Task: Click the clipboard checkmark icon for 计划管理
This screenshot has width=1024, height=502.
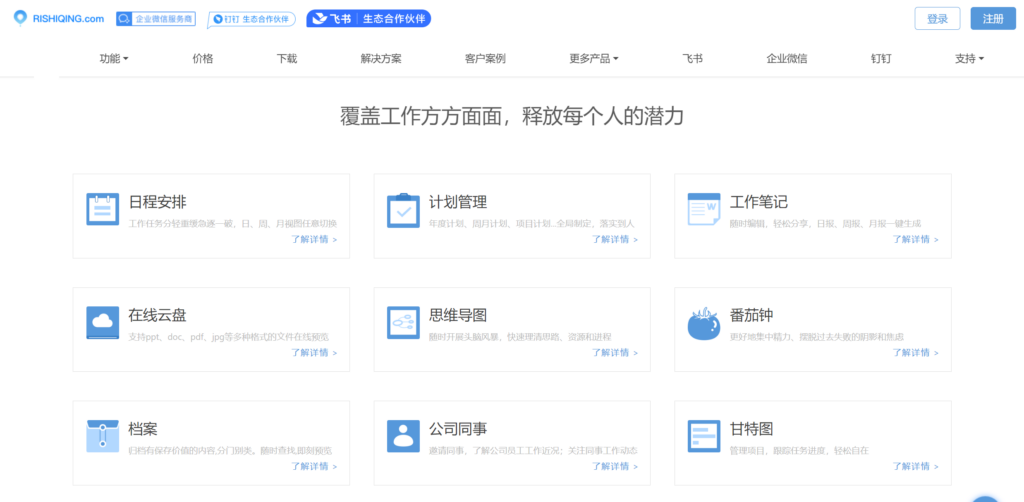Action: [x=403, y=210]
